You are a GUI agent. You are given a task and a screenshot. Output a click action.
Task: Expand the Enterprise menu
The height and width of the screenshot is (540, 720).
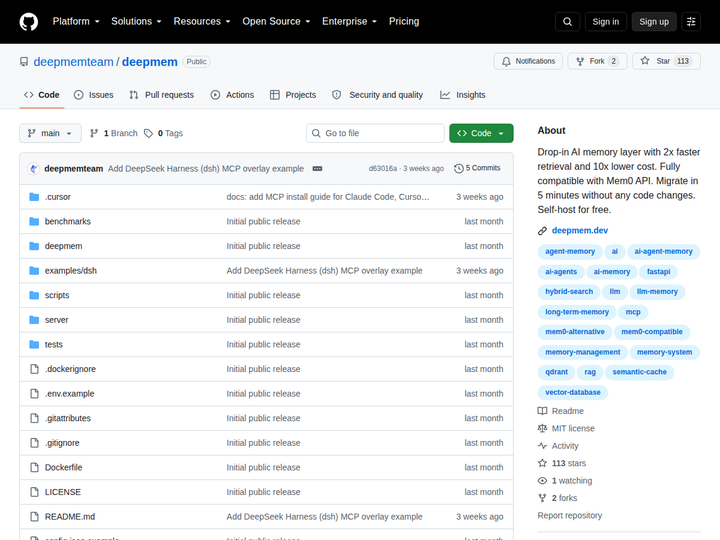(x=349, y=22)
